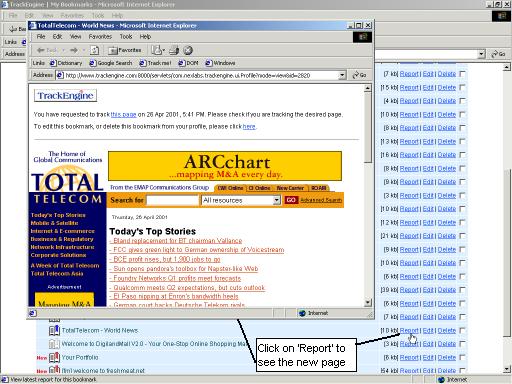The height and width of the screenshot is (384, 512).
Task: Click the refresh page icon in popup toolbar
Action: click(95, 50)
